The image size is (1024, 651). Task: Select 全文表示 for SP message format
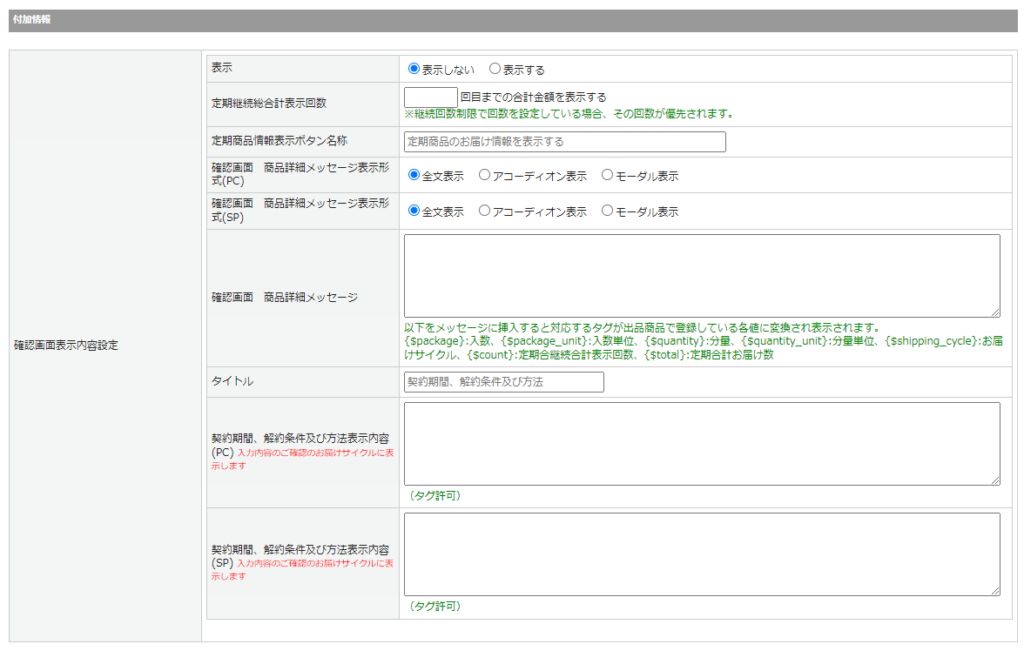tap(414, 211)
